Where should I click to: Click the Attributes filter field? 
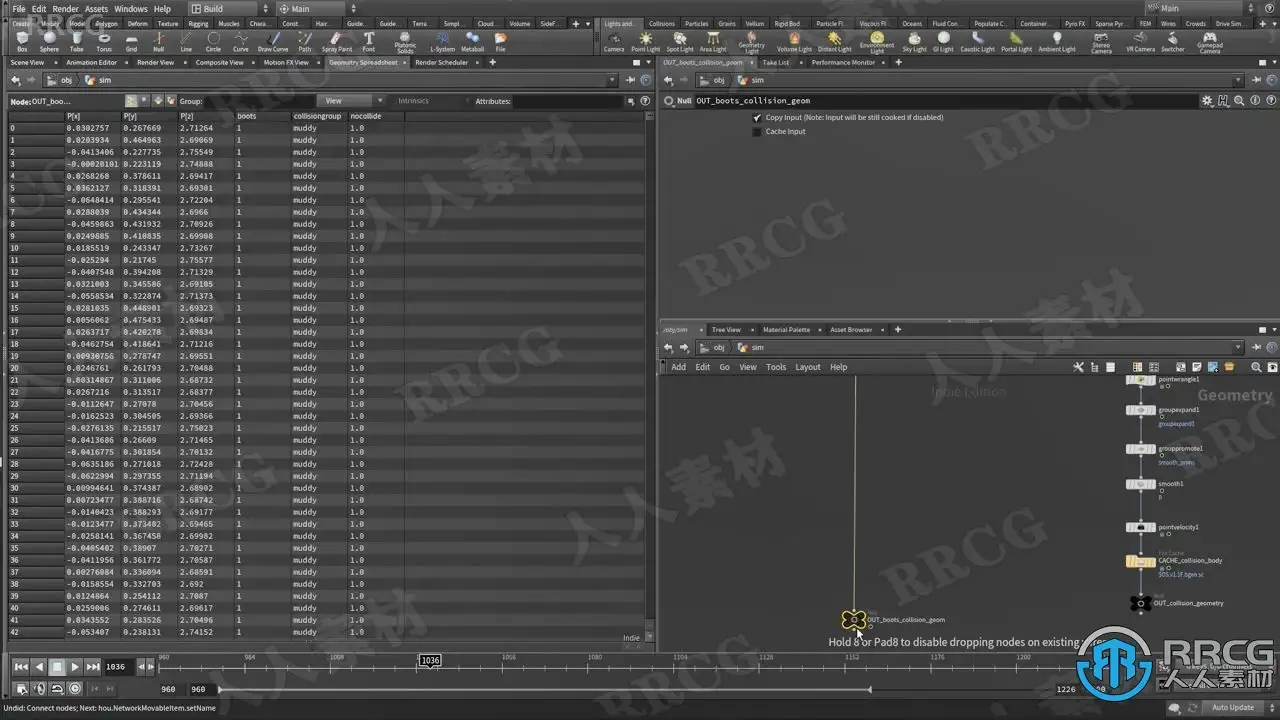coord(567,101)
